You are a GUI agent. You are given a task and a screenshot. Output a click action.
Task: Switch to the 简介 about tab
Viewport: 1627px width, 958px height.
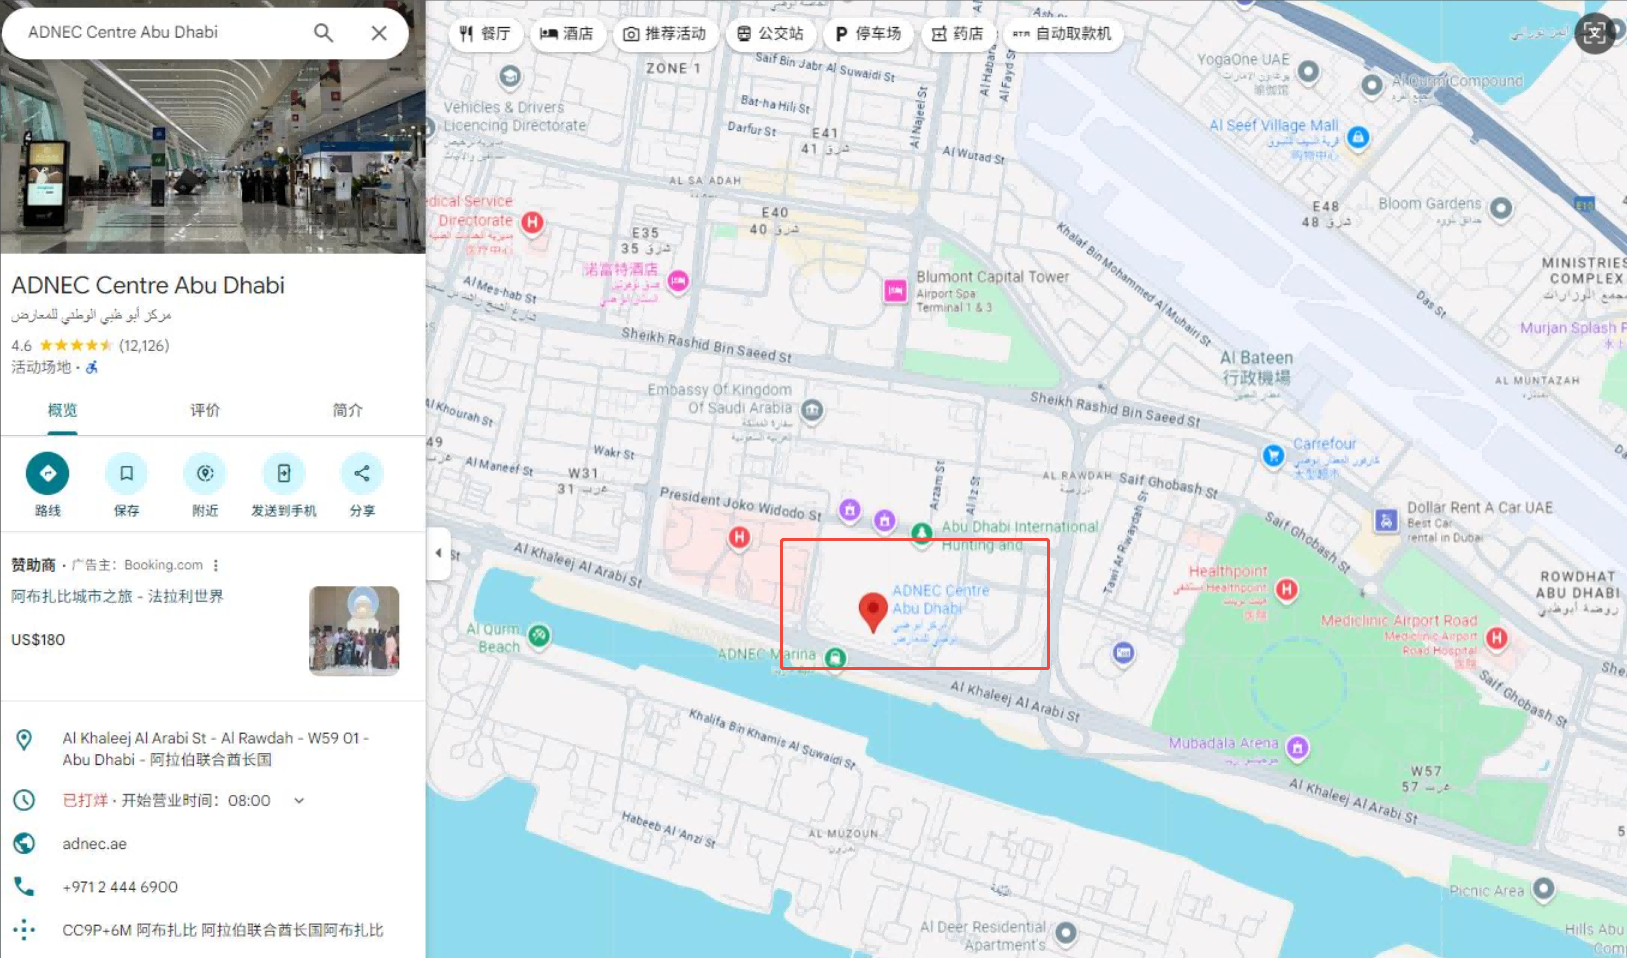[347, 410]
